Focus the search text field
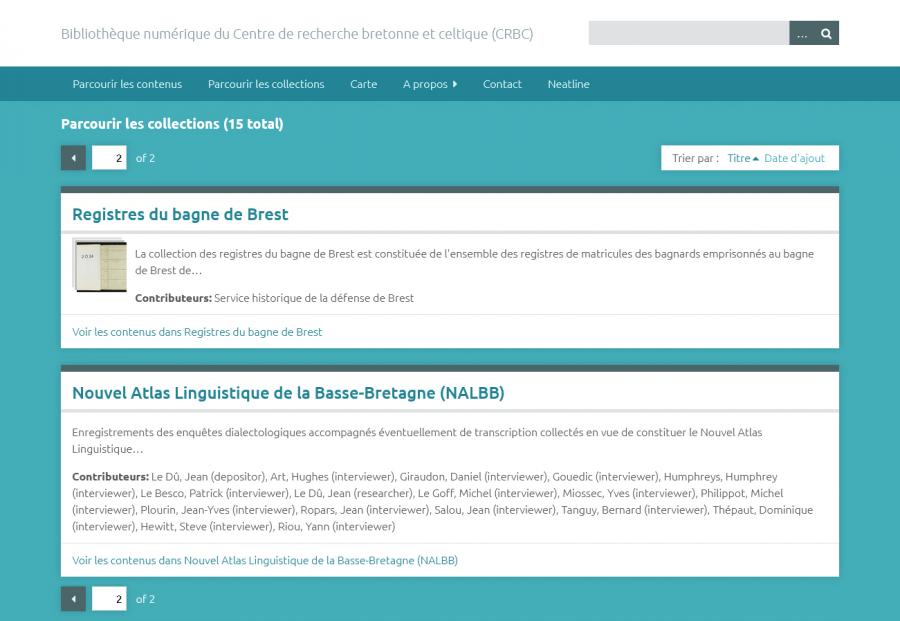Viewport: 900px width, 621px height. coord(689,33)
